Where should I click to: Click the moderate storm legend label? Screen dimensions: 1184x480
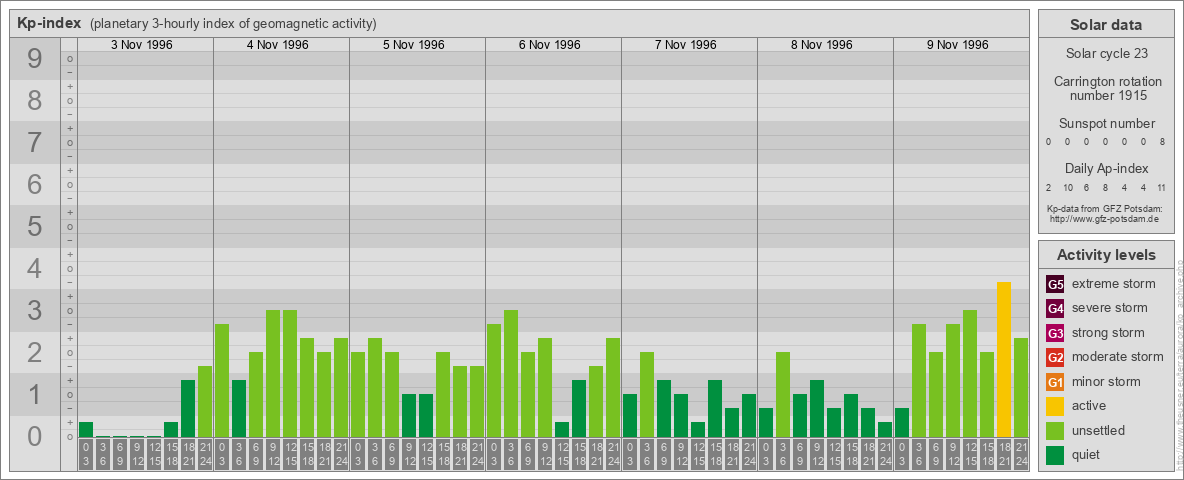[1118, 357]
